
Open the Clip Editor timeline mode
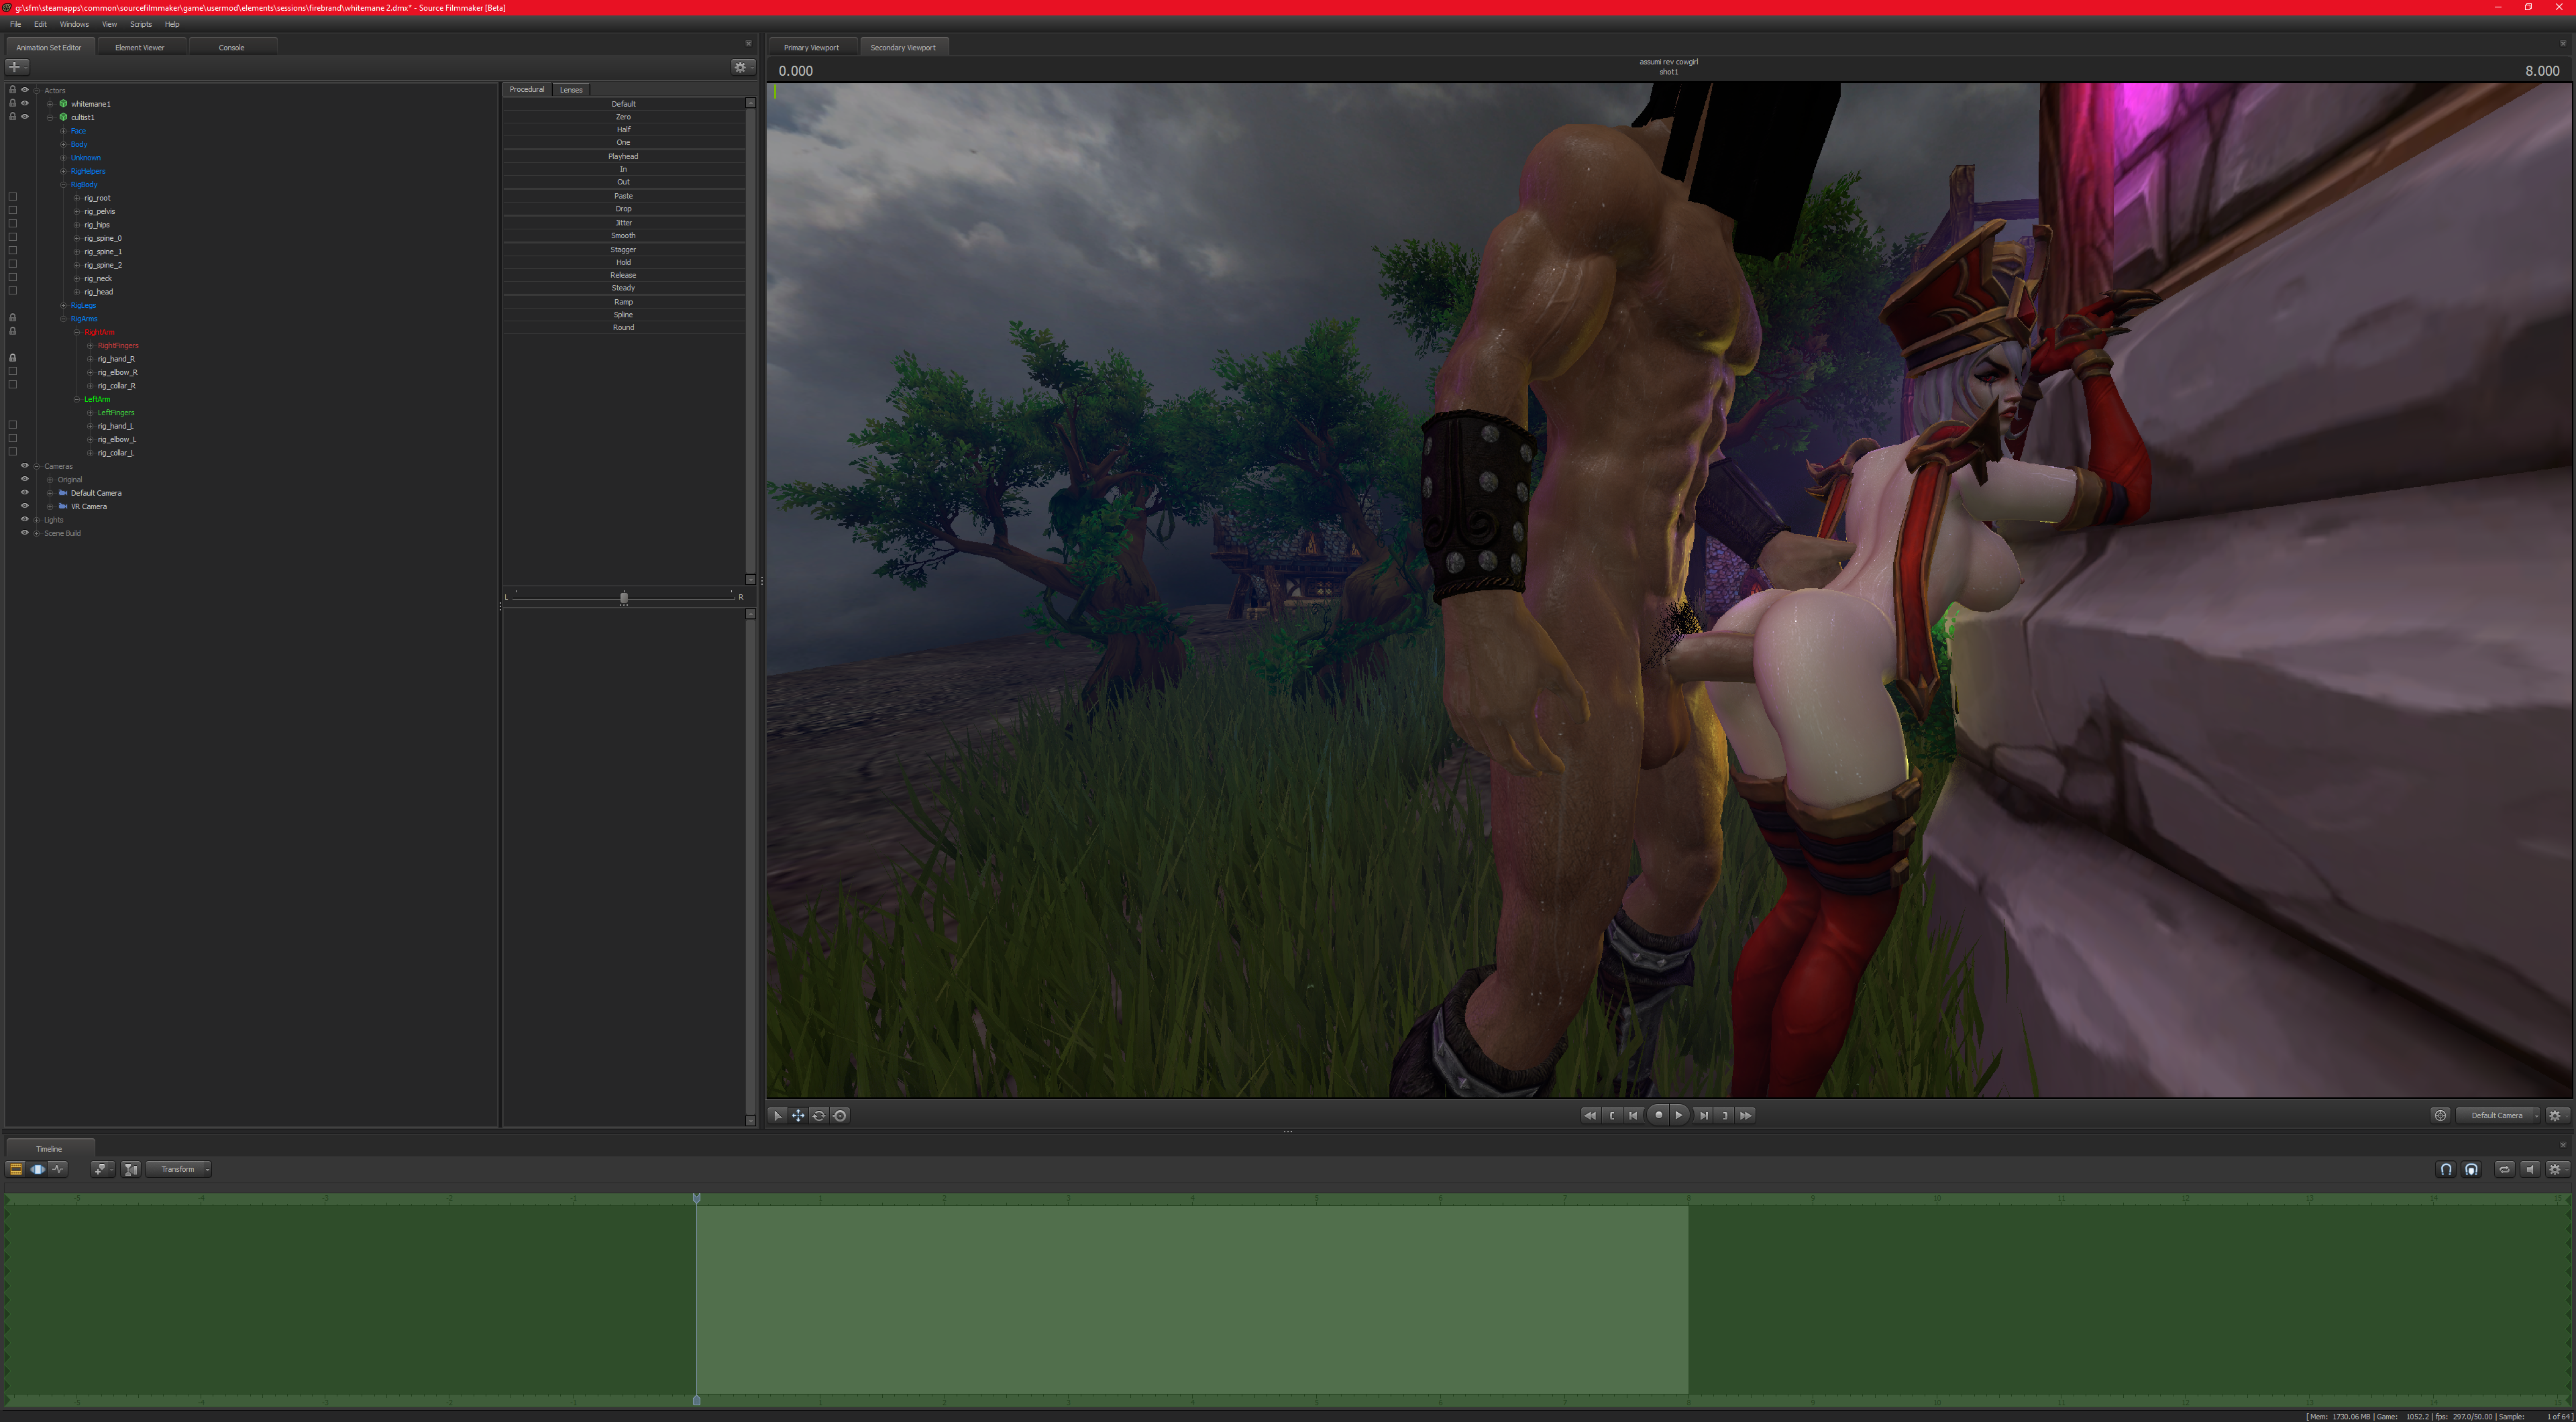(x=16, y=1169)
